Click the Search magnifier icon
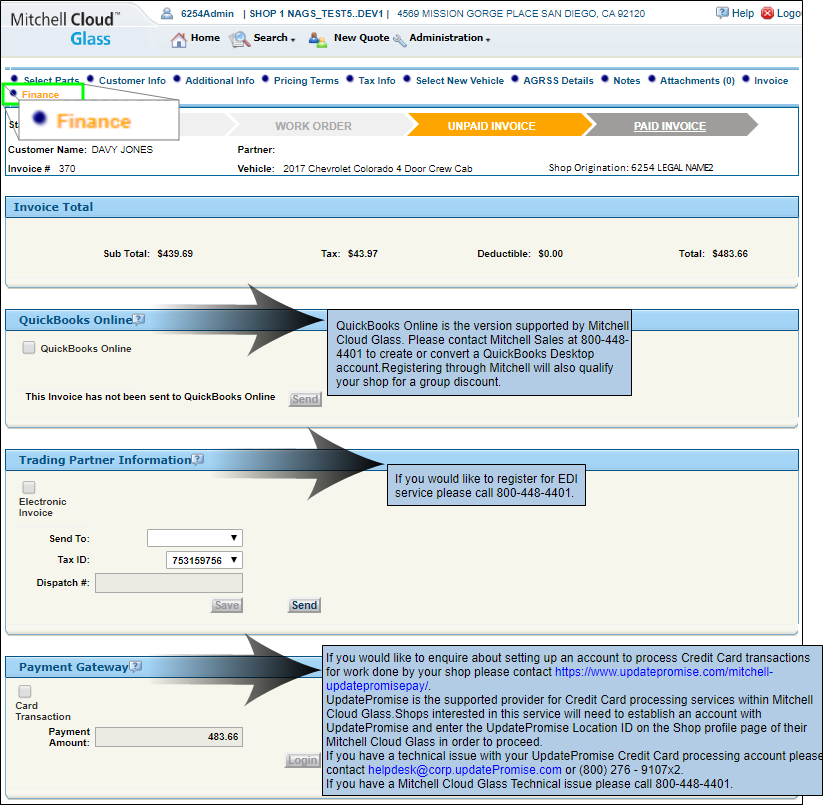835x805 pixels. [x=239, y=40]
